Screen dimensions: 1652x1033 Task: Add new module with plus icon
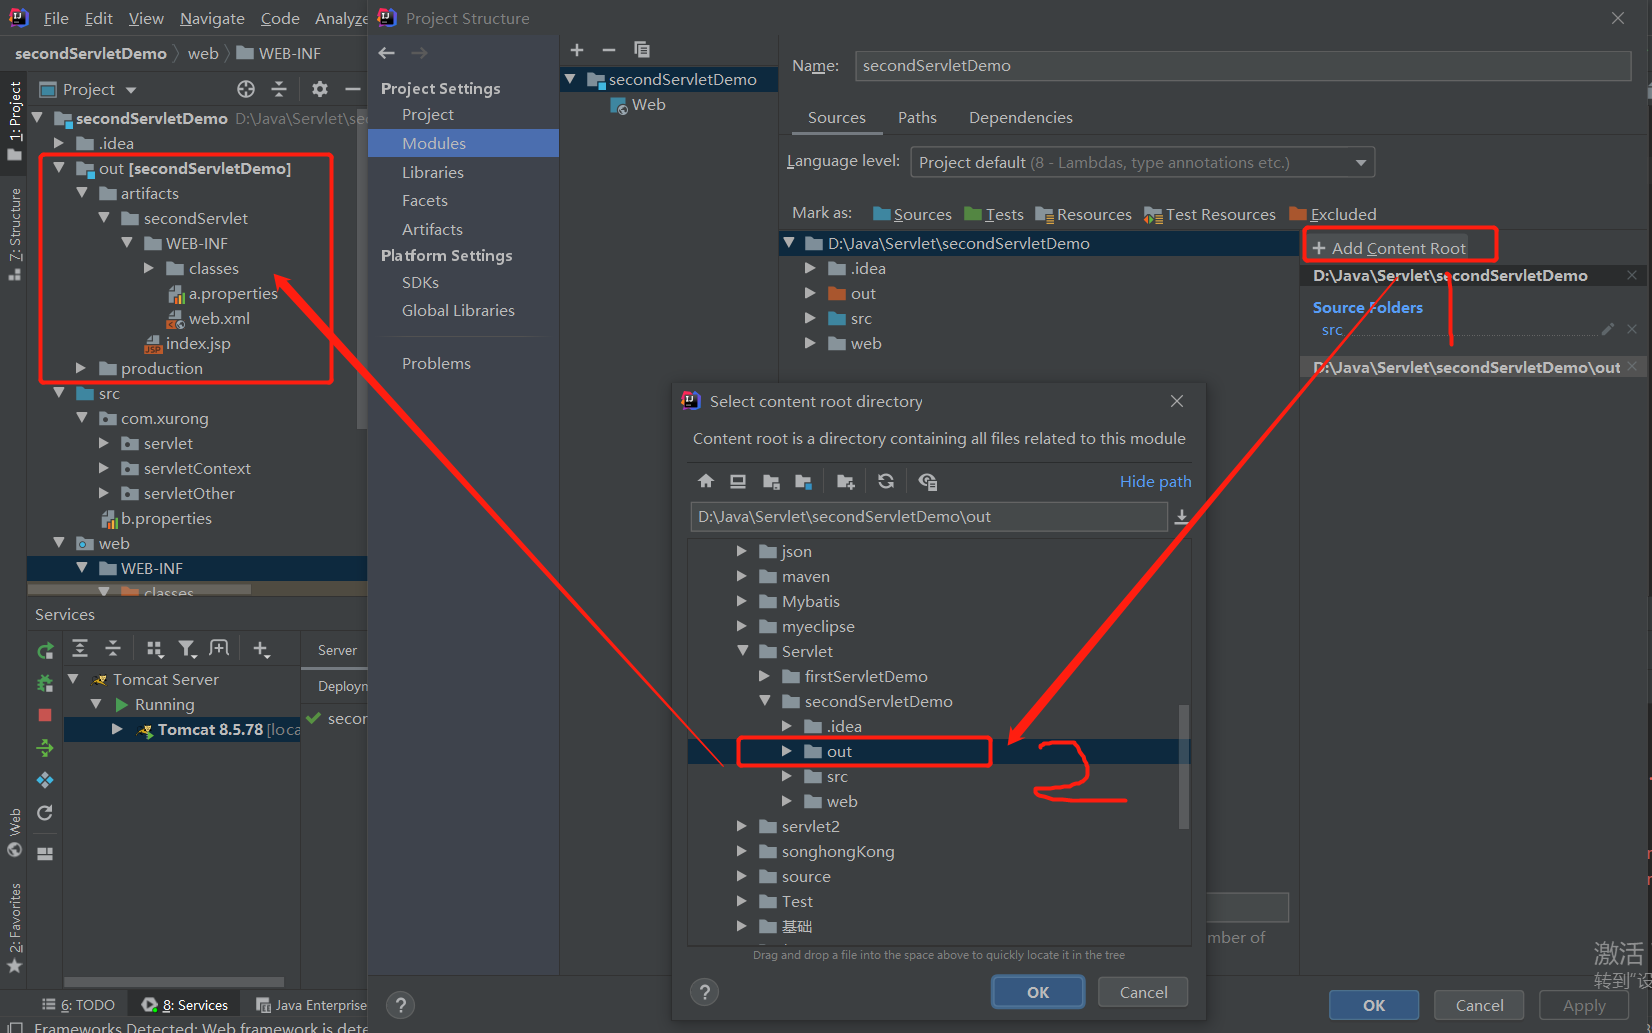tap(577, 50)
